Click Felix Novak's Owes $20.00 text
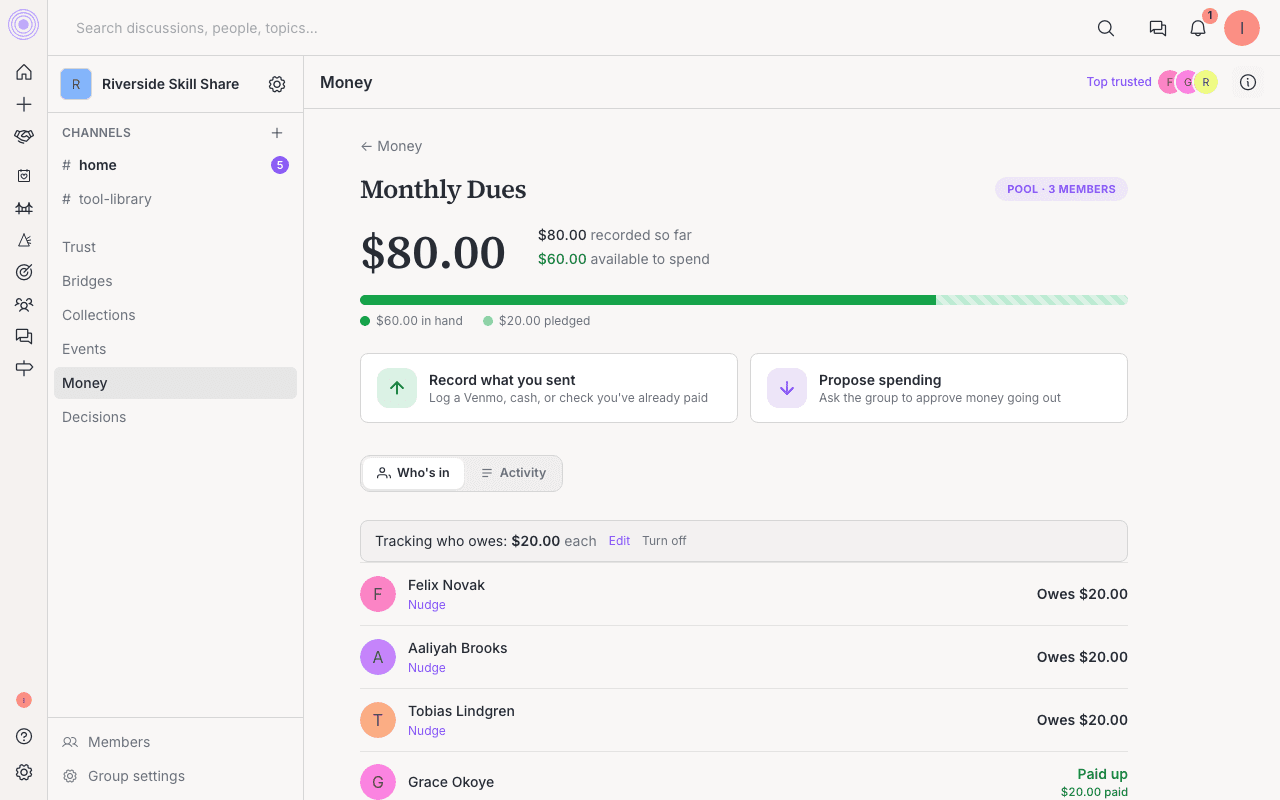This screenshot has height=800, width=1280. pyautogui.click(x=1082, y=594)
